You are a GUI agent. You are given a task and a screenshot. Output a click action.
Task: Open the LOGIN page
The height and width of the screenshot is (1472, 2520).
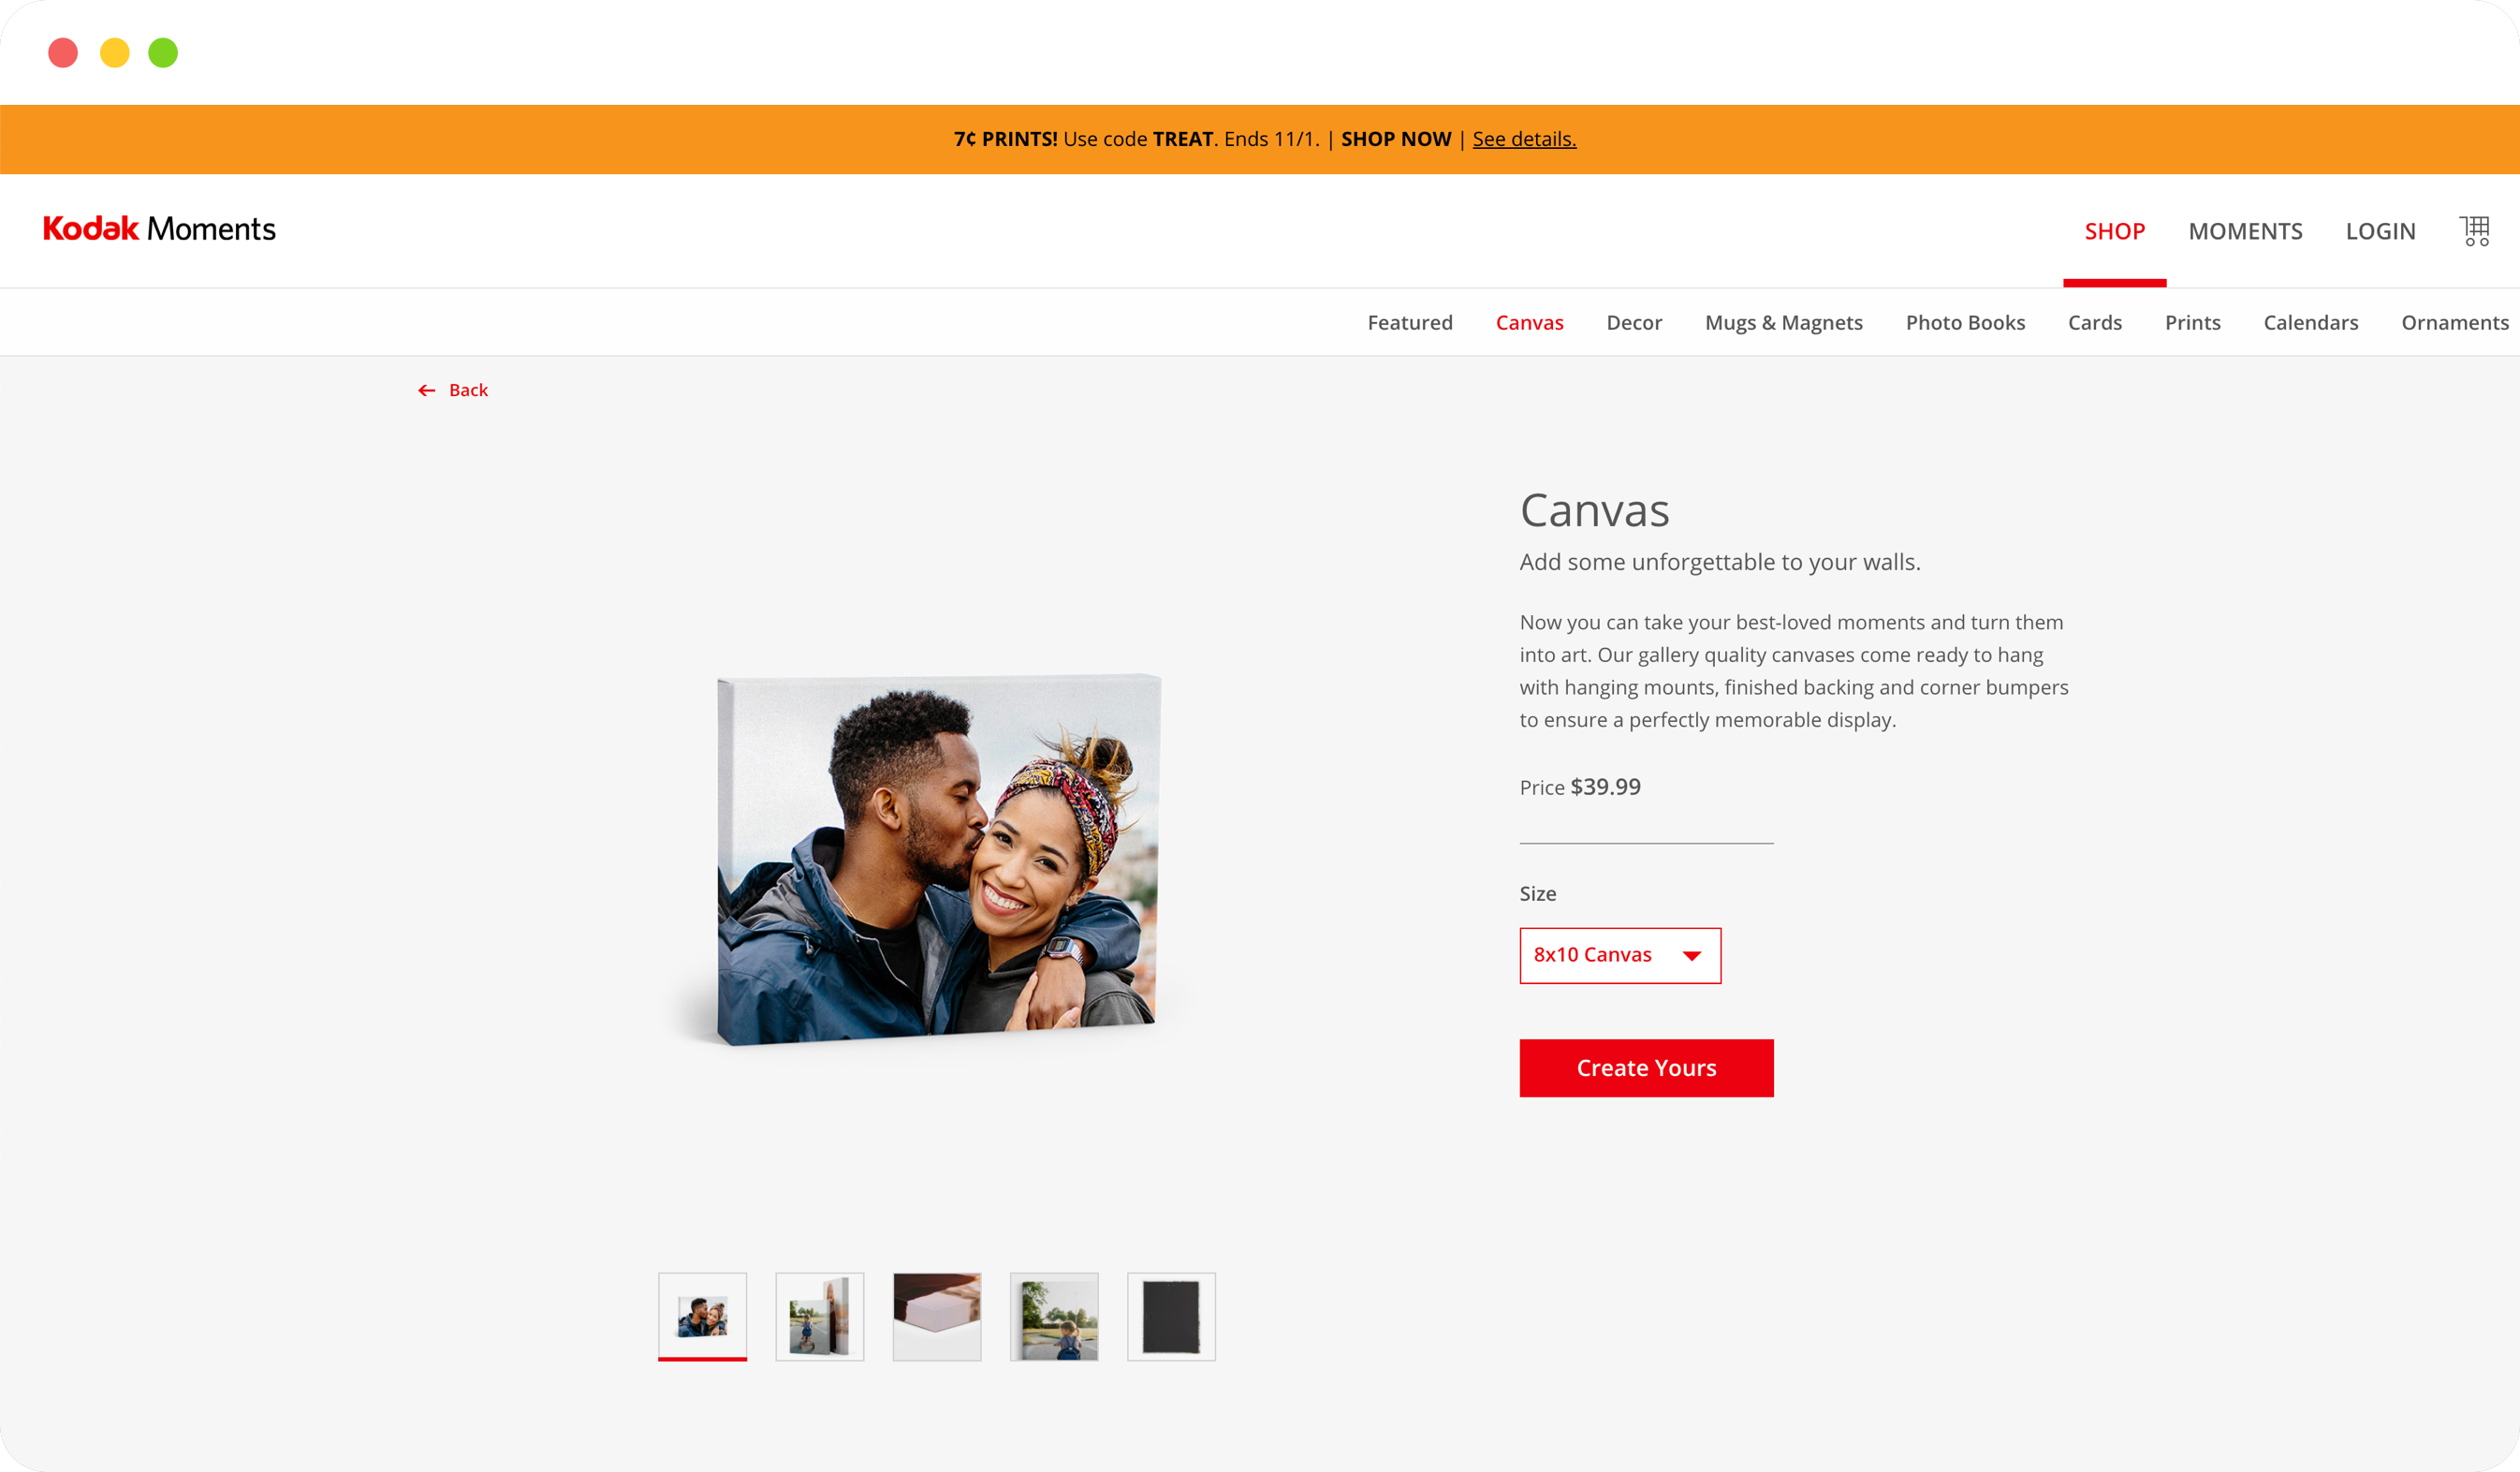(2381, 231)
